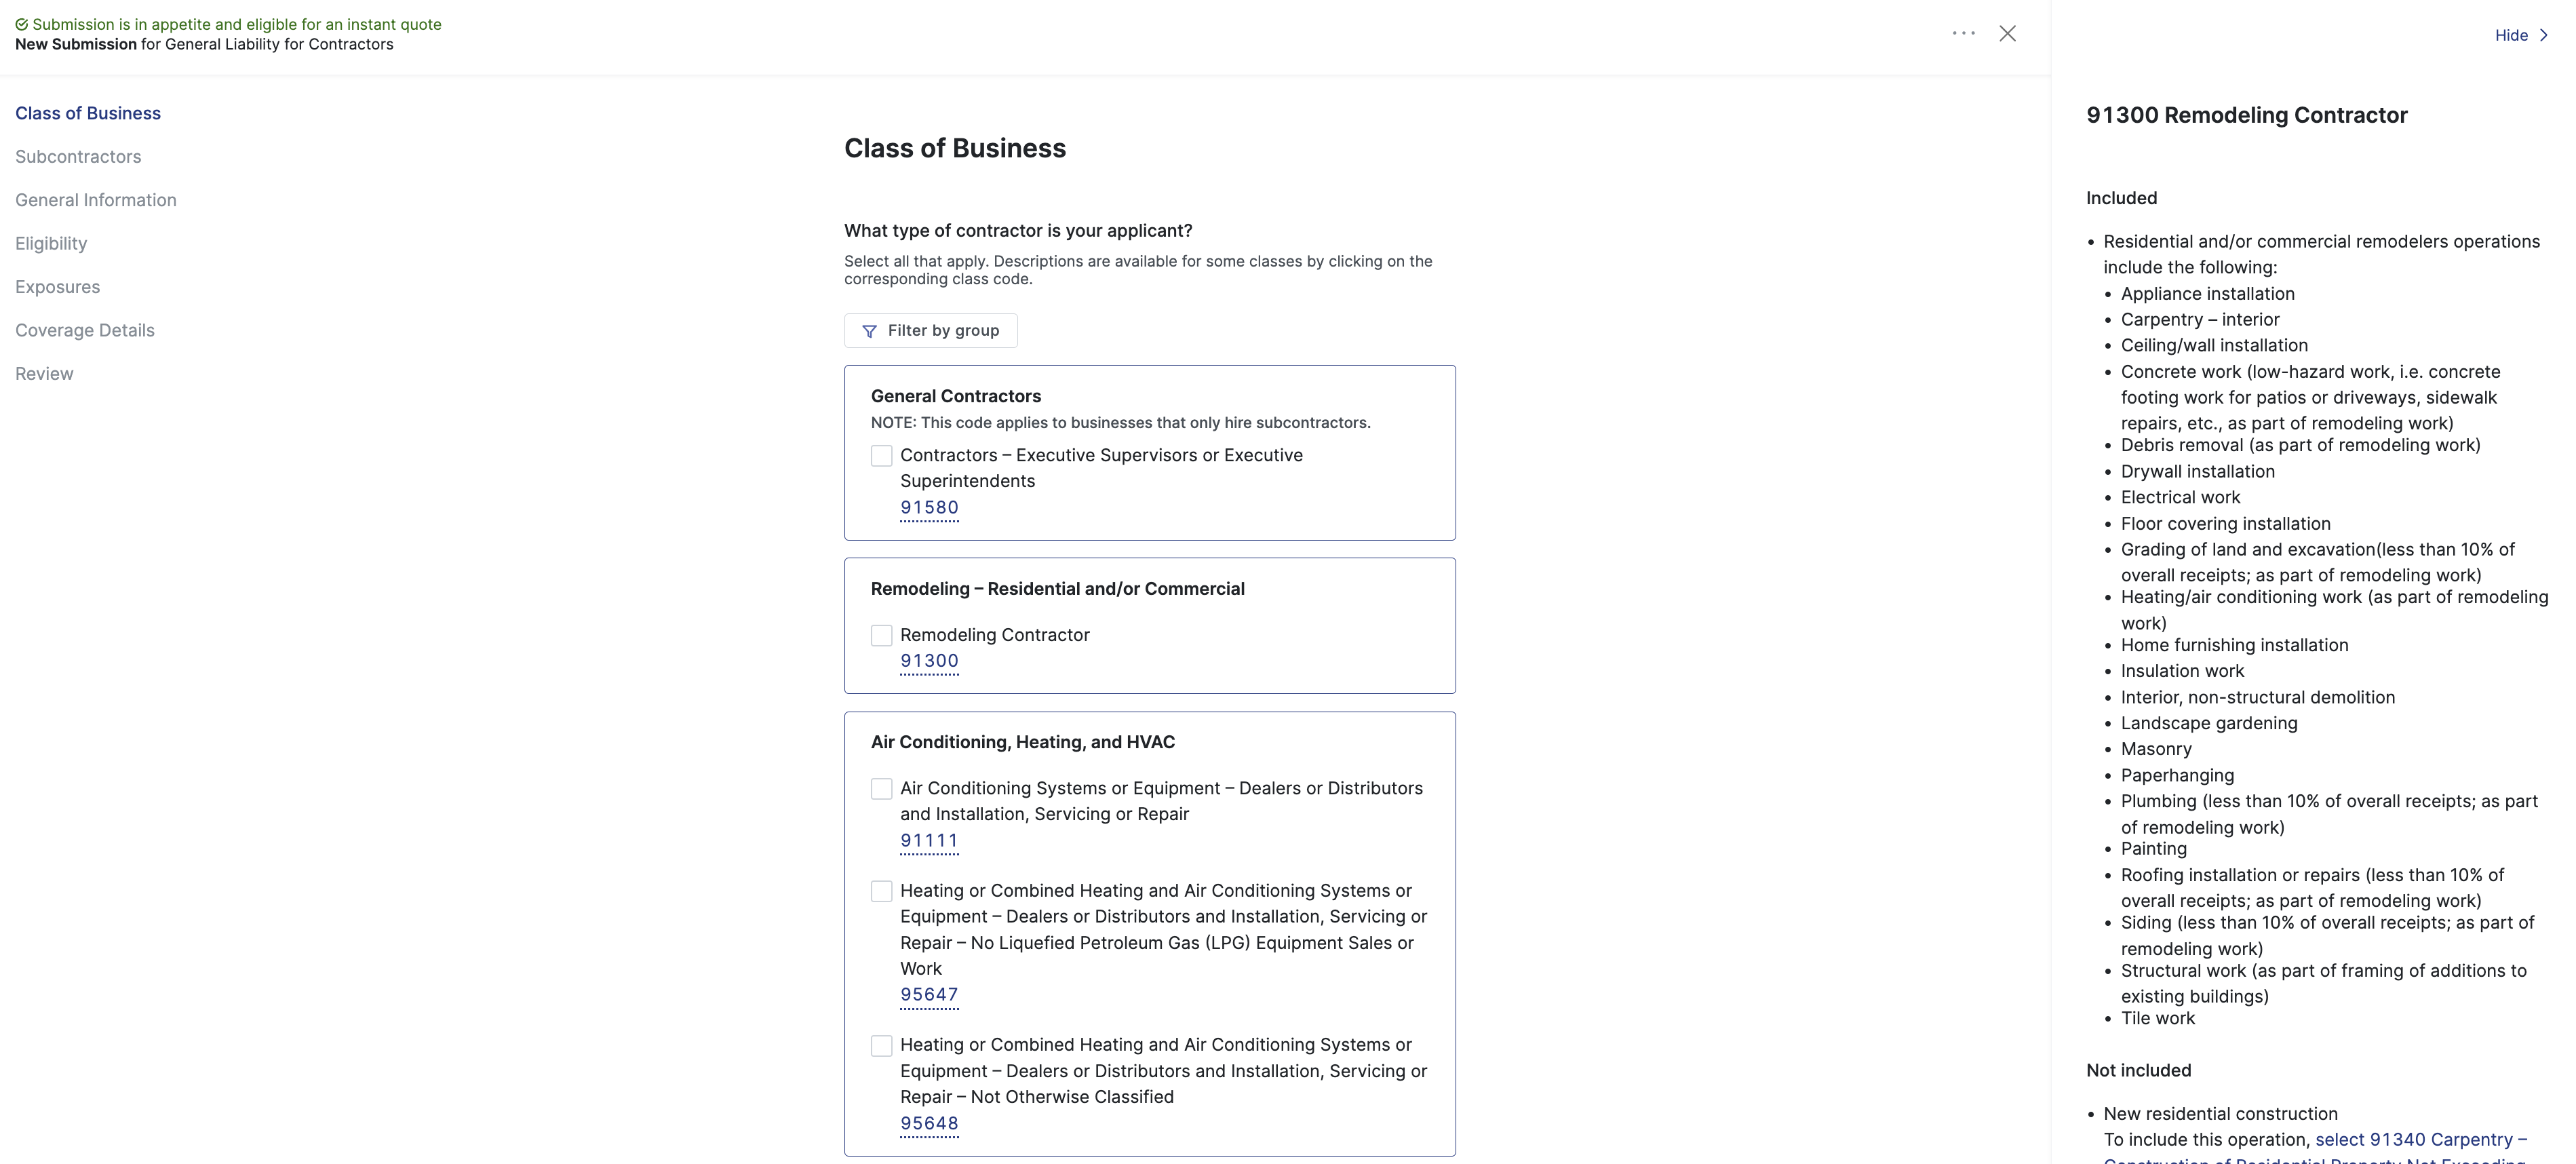Image resolution: width=2576 pixels, height=1164 pixels.
Task: Check Heating Not Otherwise Classified checkbox
Action: (881, 1046)
